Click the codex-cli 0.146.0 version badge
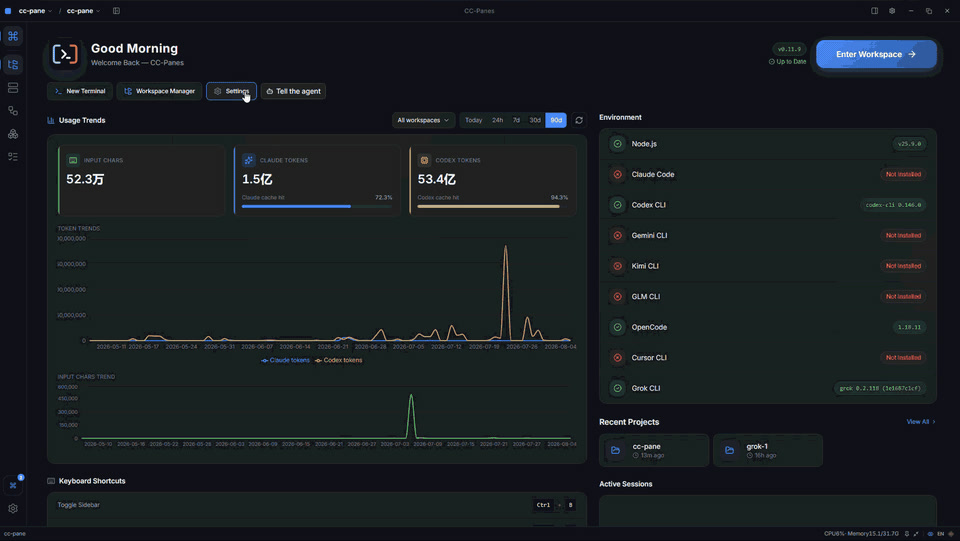This screenshot has height=541, width=960. coord(893,205)
